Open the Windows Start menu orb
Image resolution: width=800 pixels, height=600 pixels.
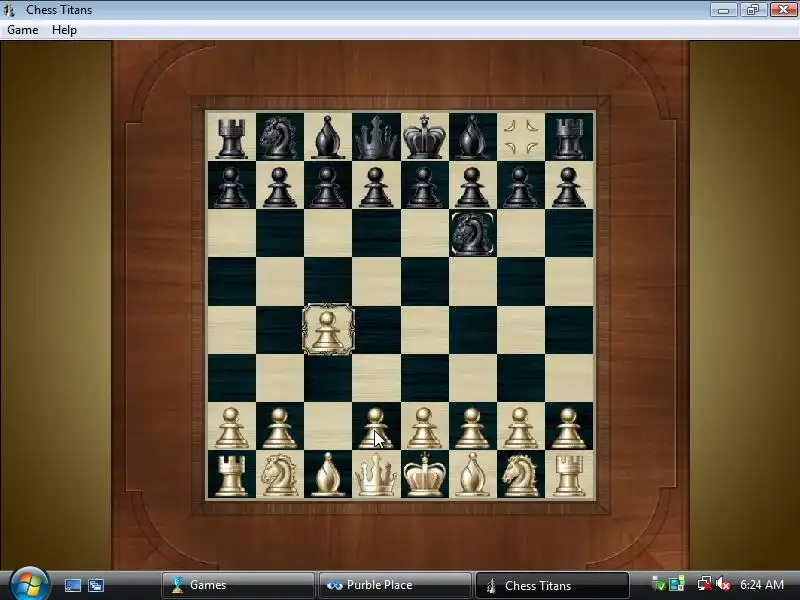(29, 585)
